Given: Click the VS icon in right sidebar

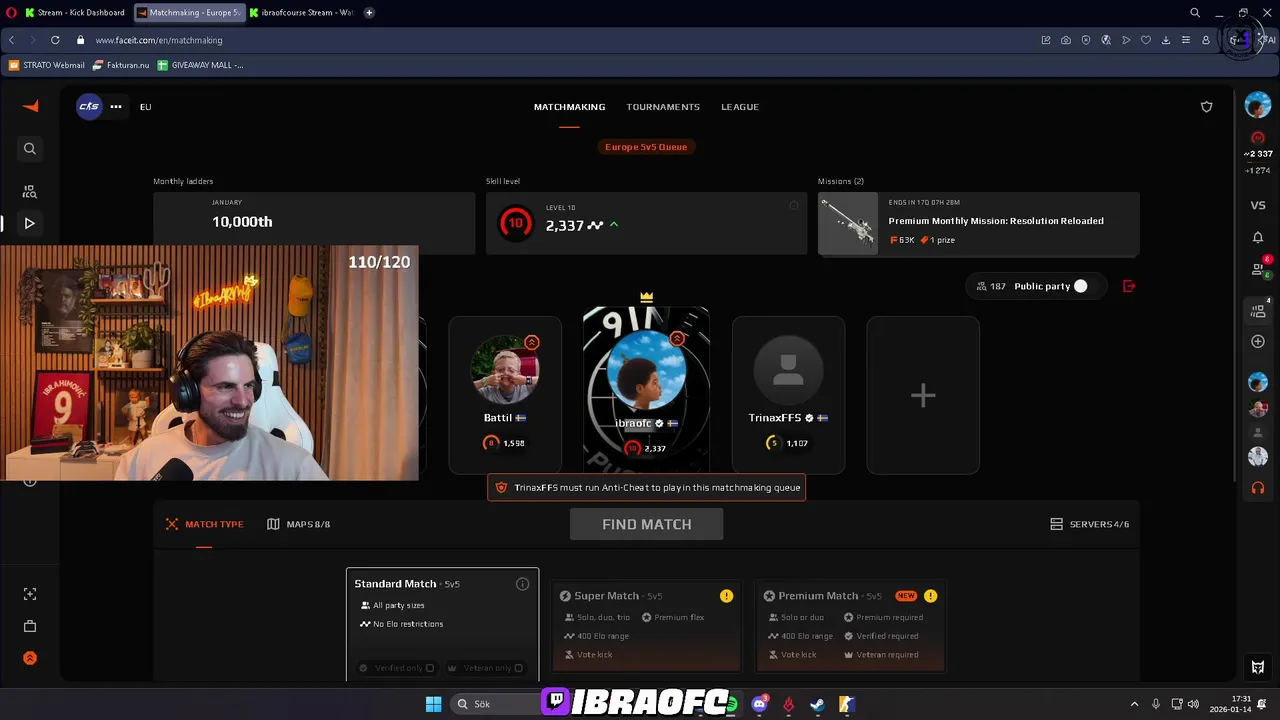Looking at the screenshot, I should [x=1258, y=205].
